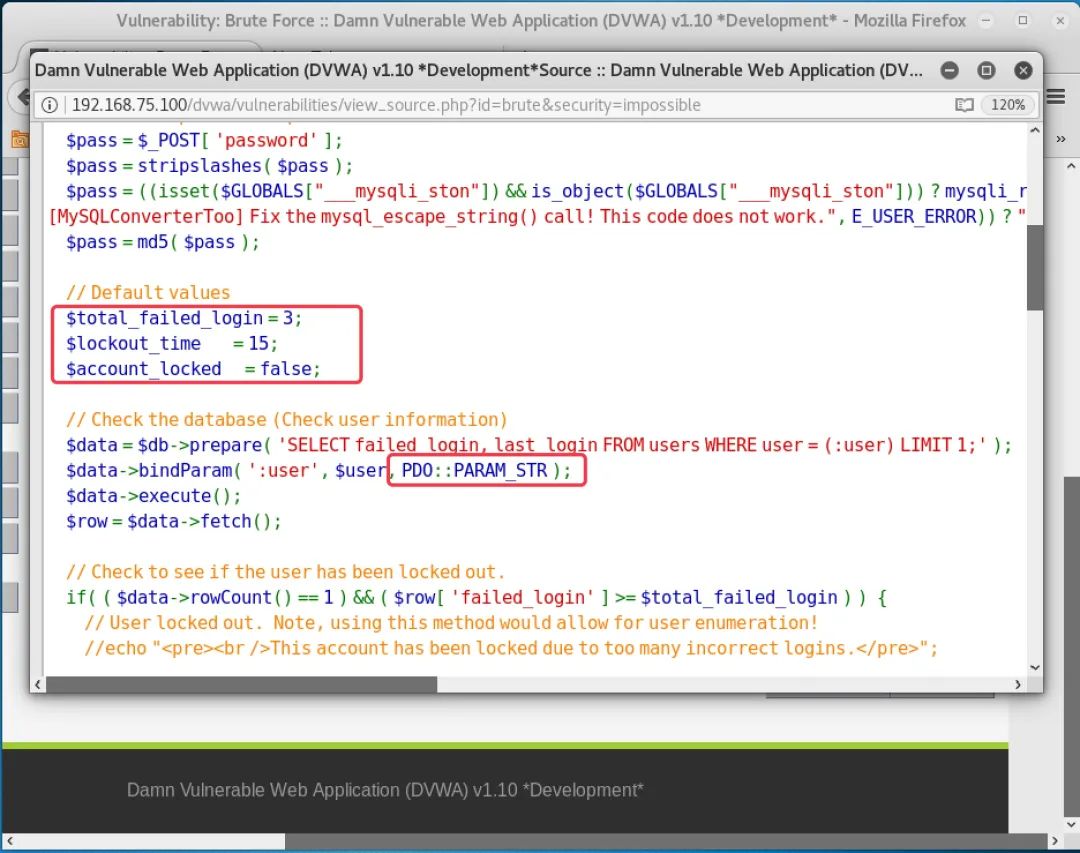The image size is (1080, 853).
Task: Open bookmark folder icon in main window
Action: 19,139
